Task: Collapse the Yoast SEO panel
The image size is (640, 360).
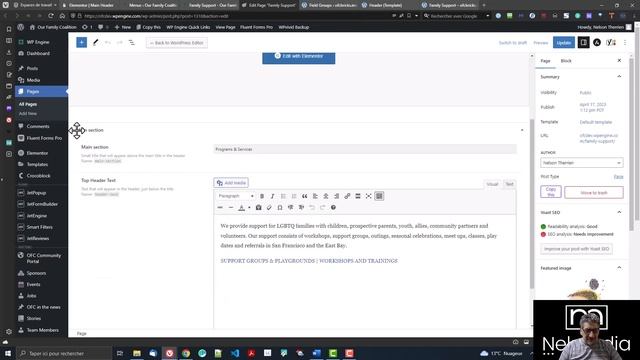Action: pos(619,213)
